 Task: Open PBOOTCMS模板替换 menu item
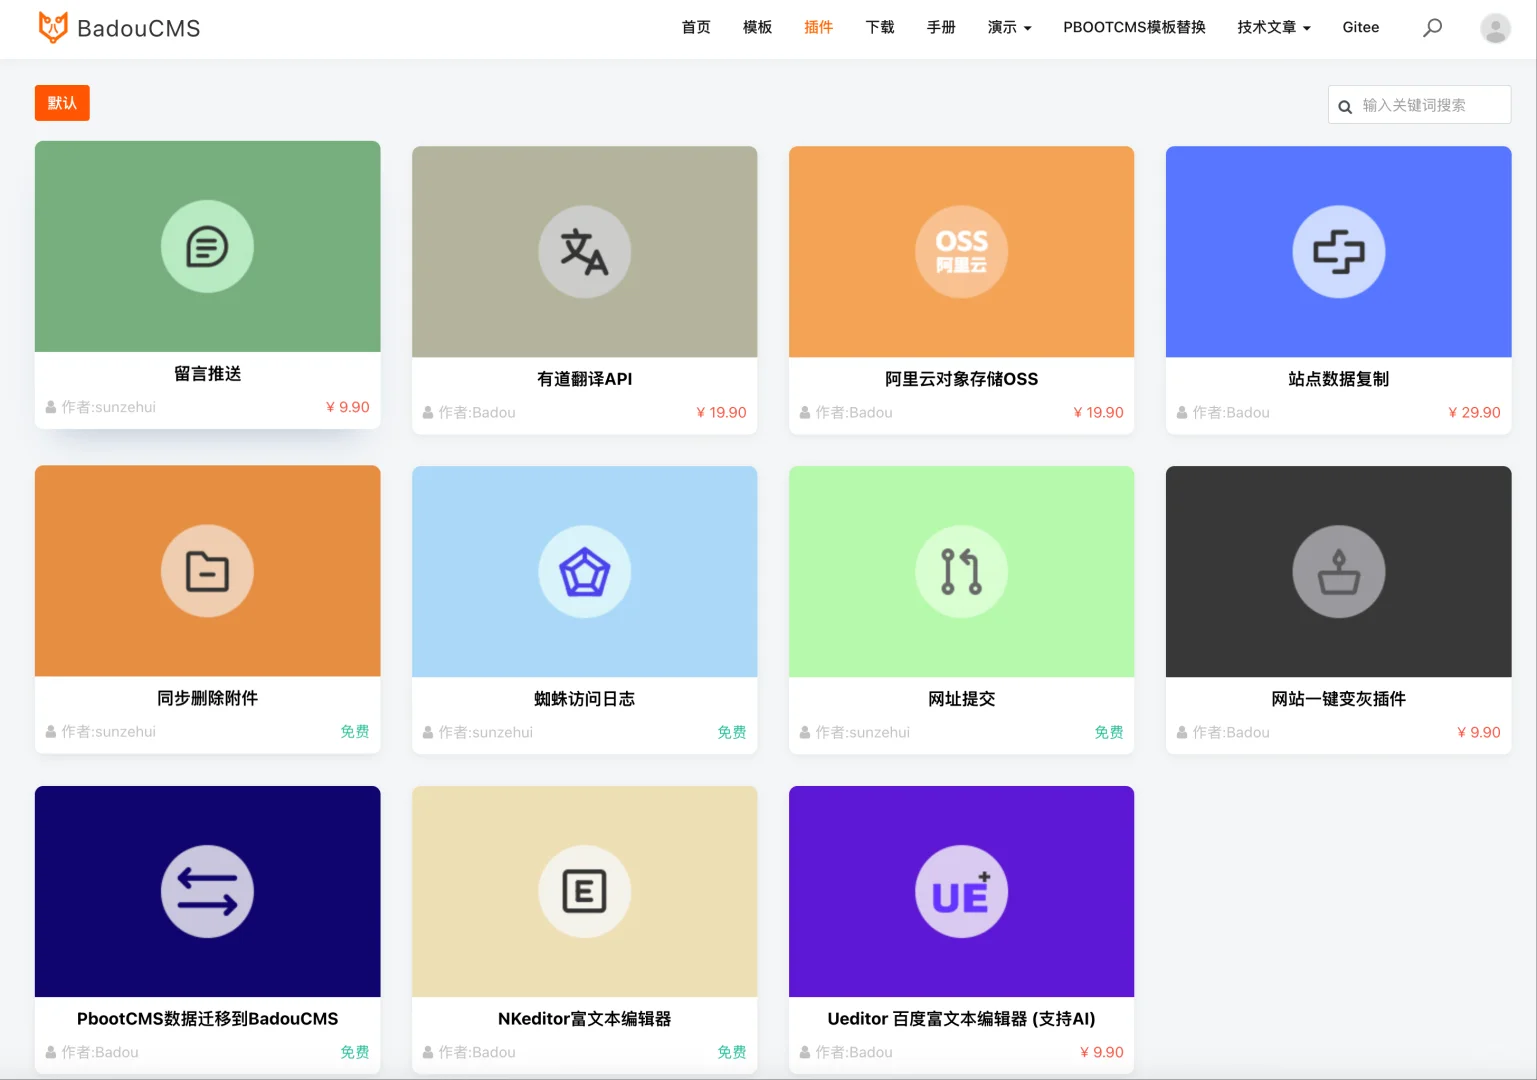[1134, 27]
